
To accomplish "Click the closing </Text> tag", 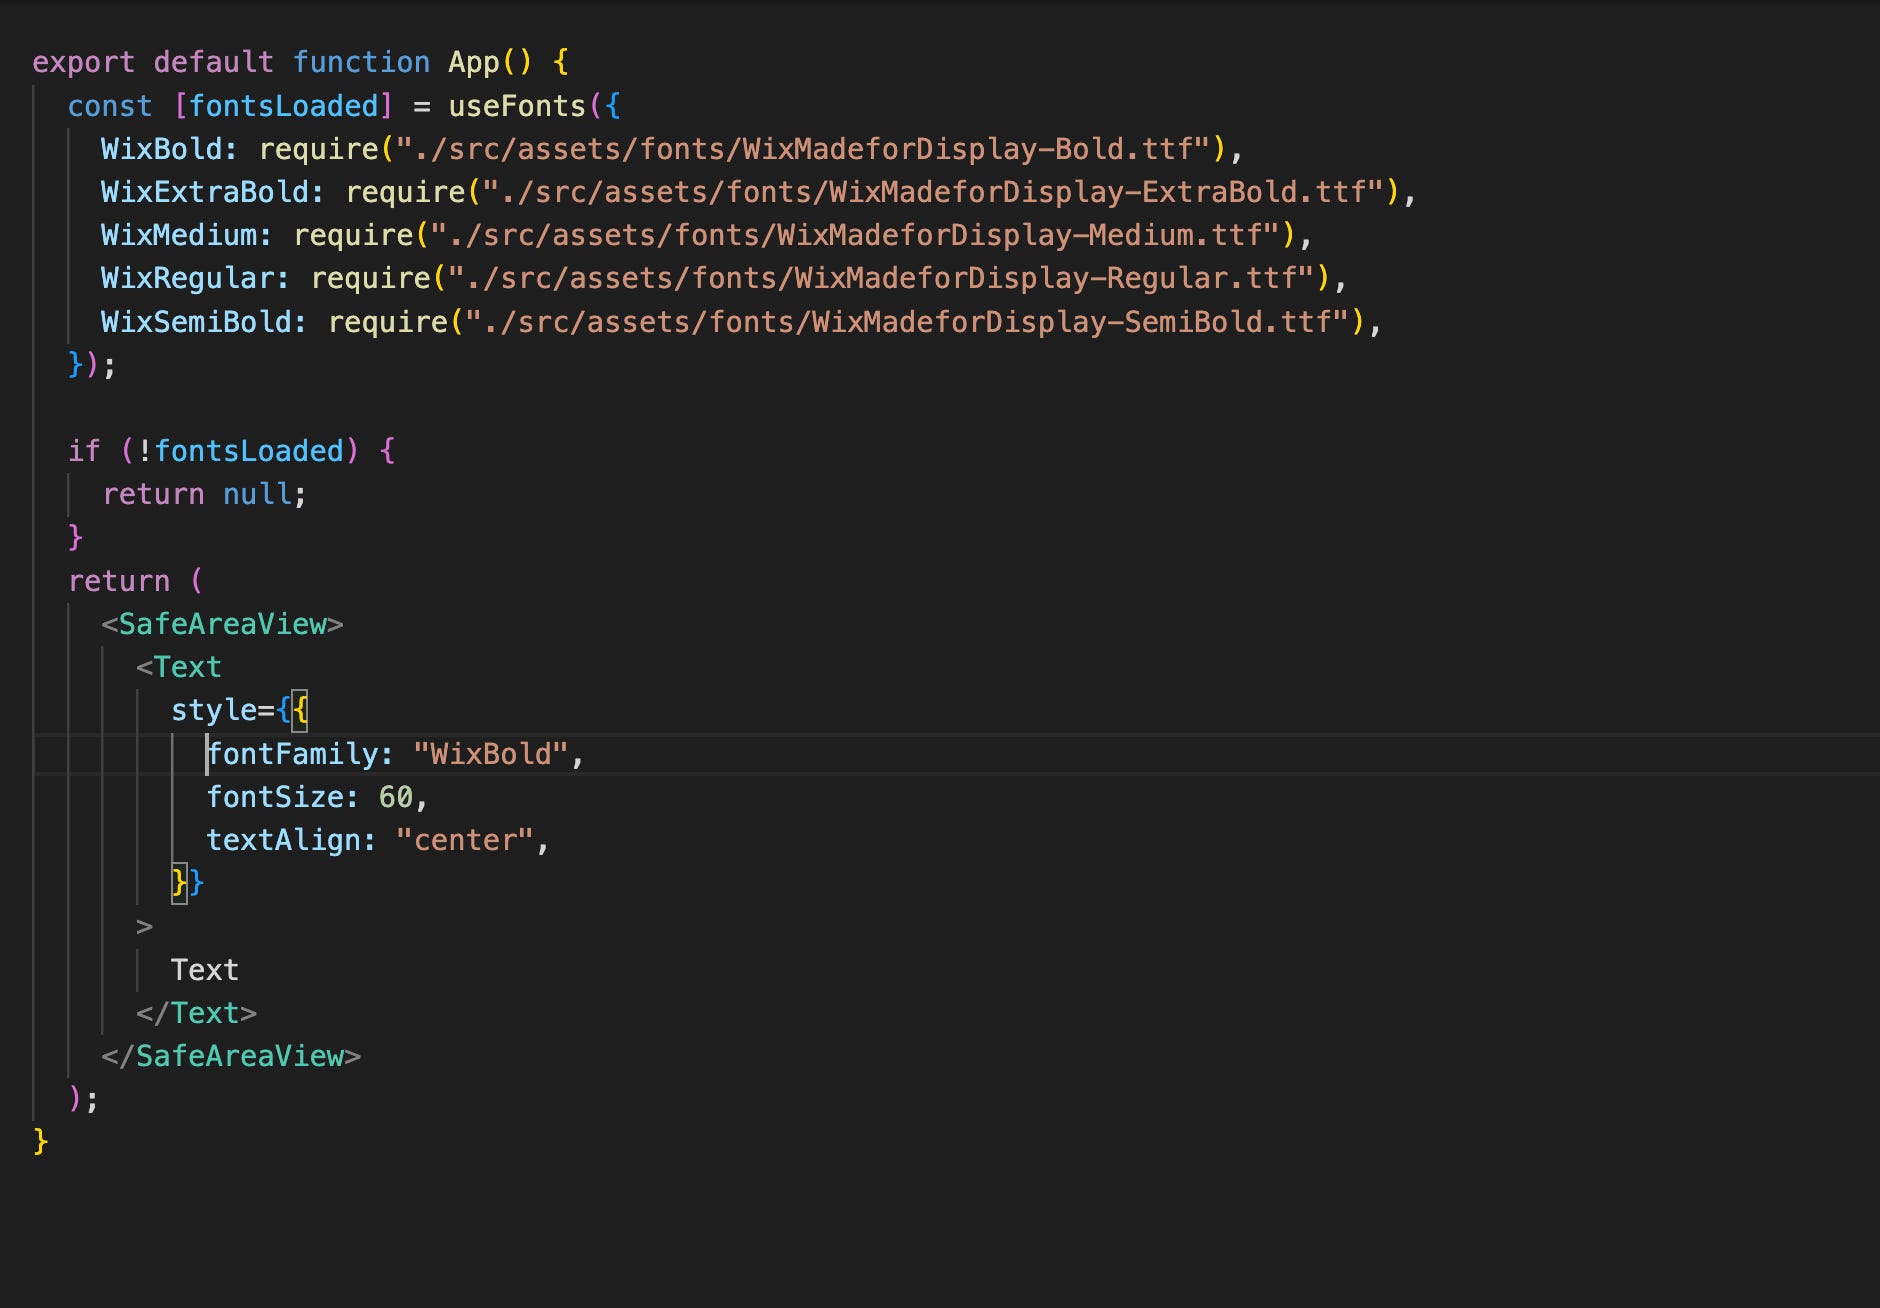I will 196,1013.
